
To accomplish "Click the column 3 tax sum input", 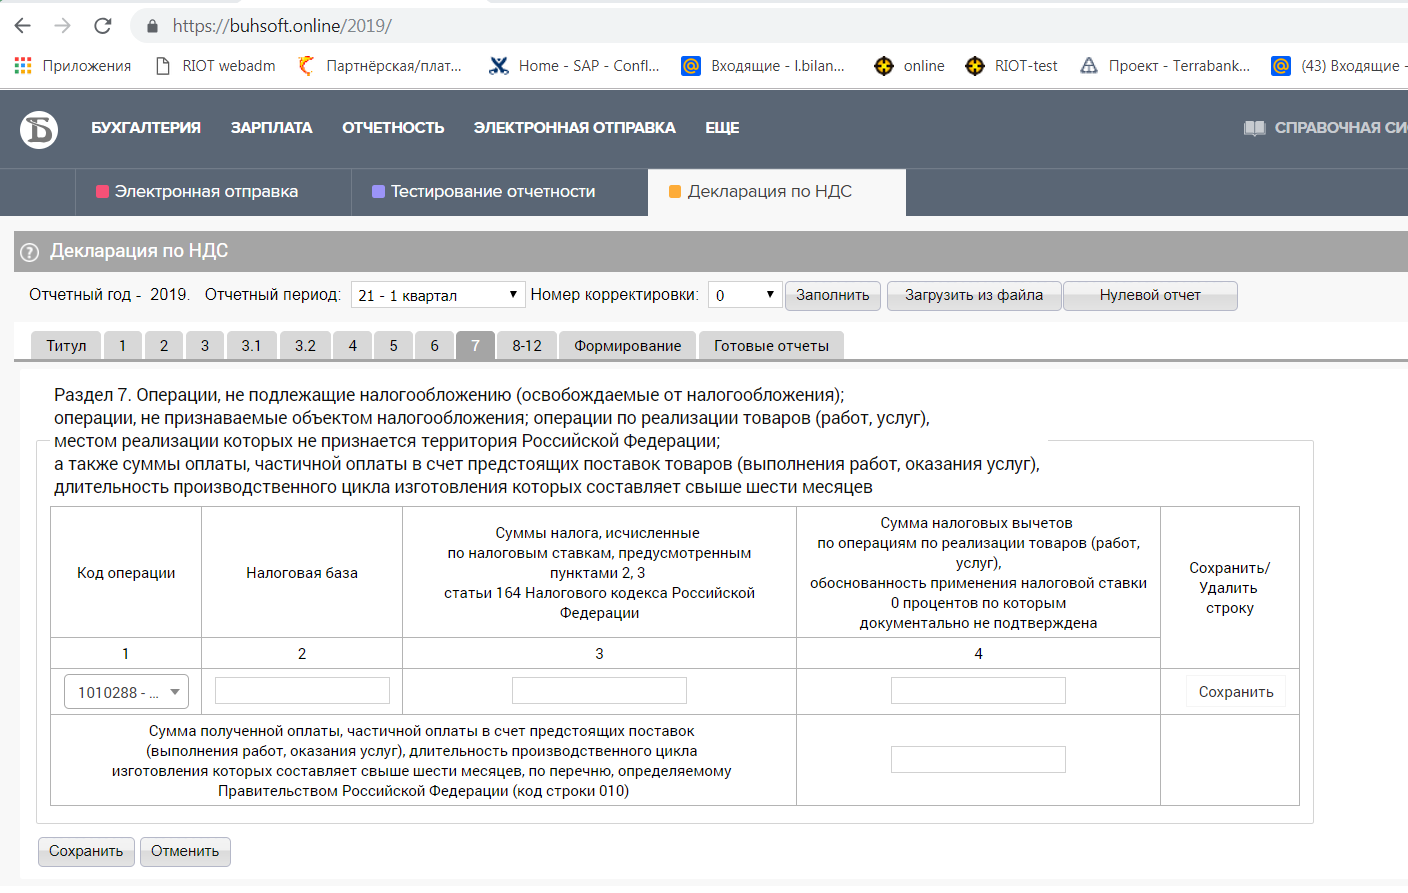I will pyautogui.click(x=599, y=691).
